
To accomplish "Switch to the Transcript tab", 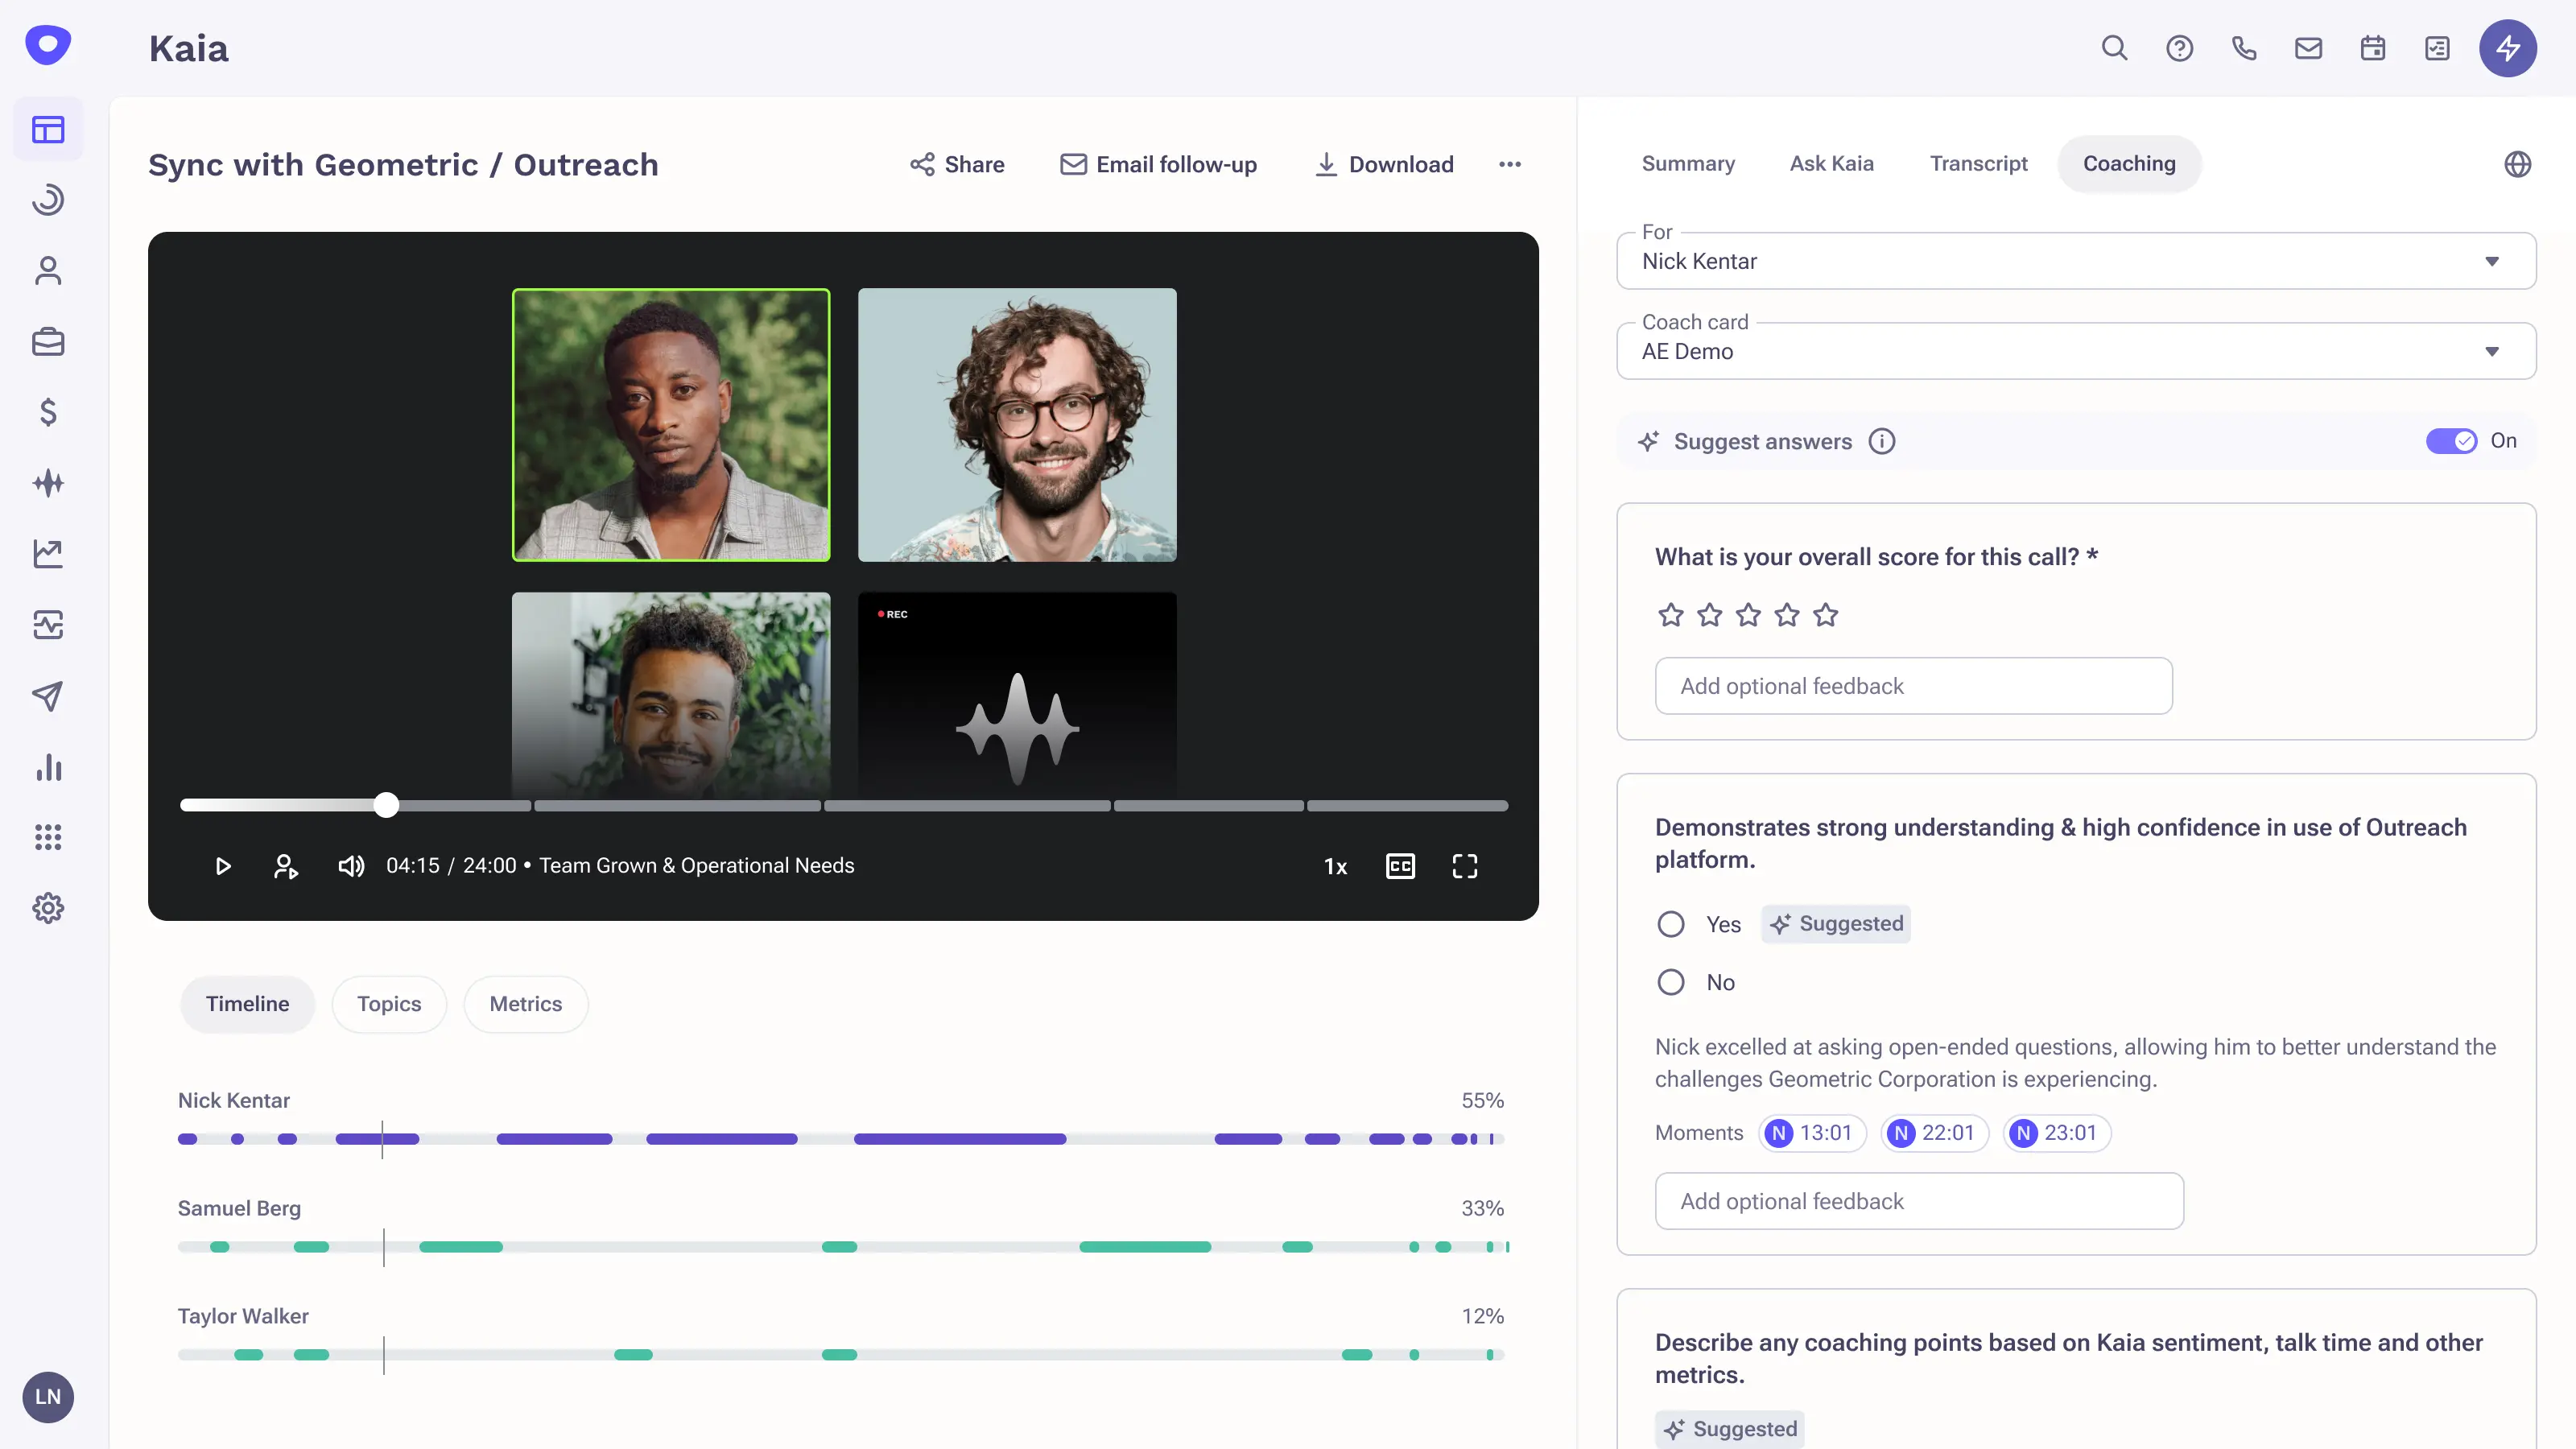I will tap(1978, 163).
